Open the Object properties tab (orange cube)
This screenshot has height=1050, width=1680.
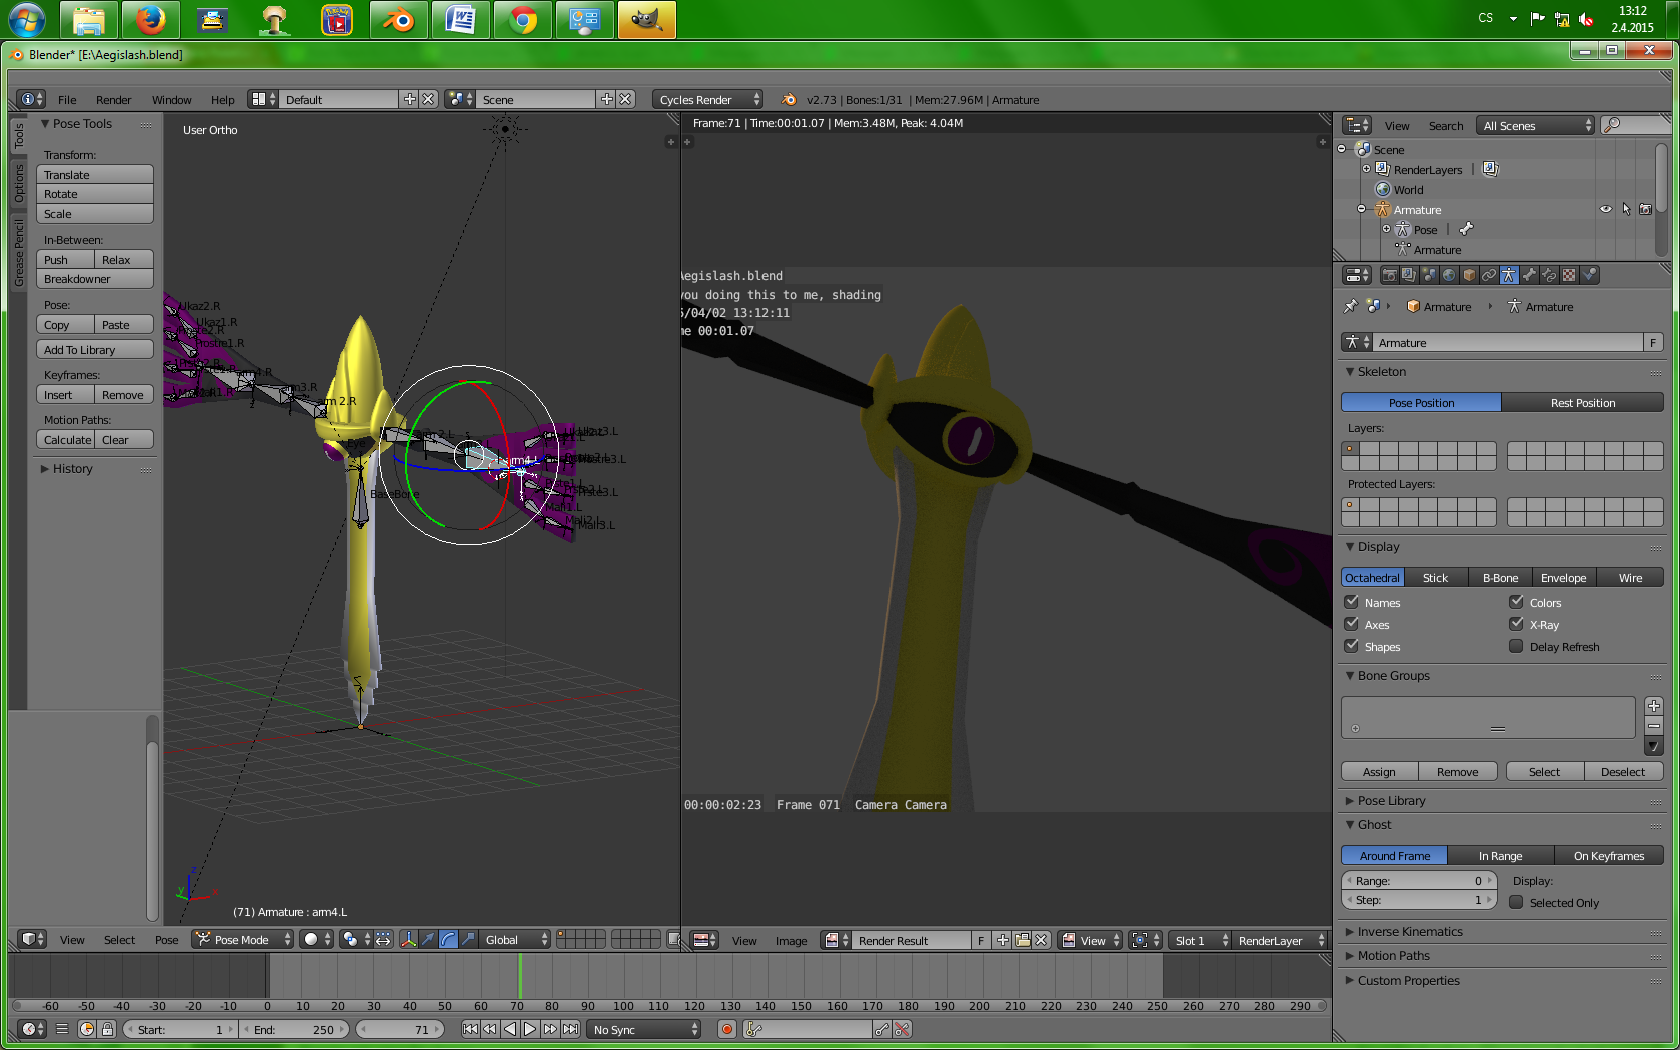coord(1469,275)
